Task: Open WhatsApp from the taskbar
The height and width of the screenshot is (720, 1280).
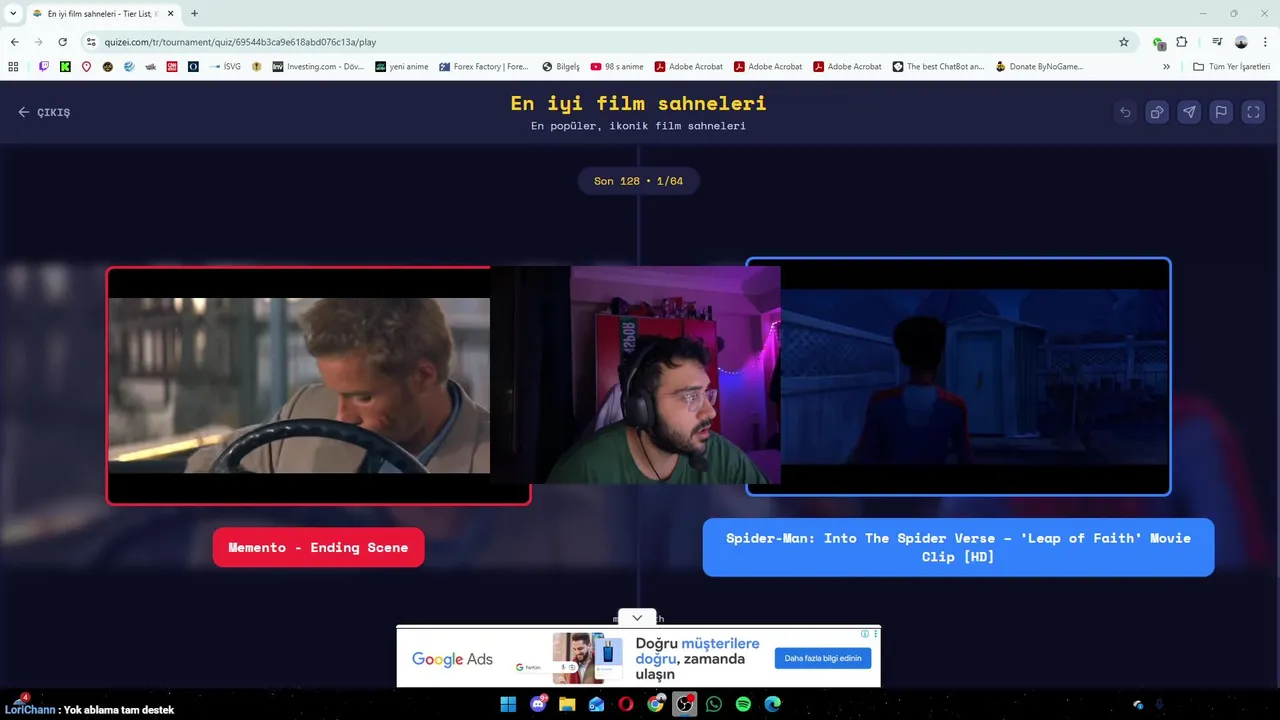Action: point(714,704)
